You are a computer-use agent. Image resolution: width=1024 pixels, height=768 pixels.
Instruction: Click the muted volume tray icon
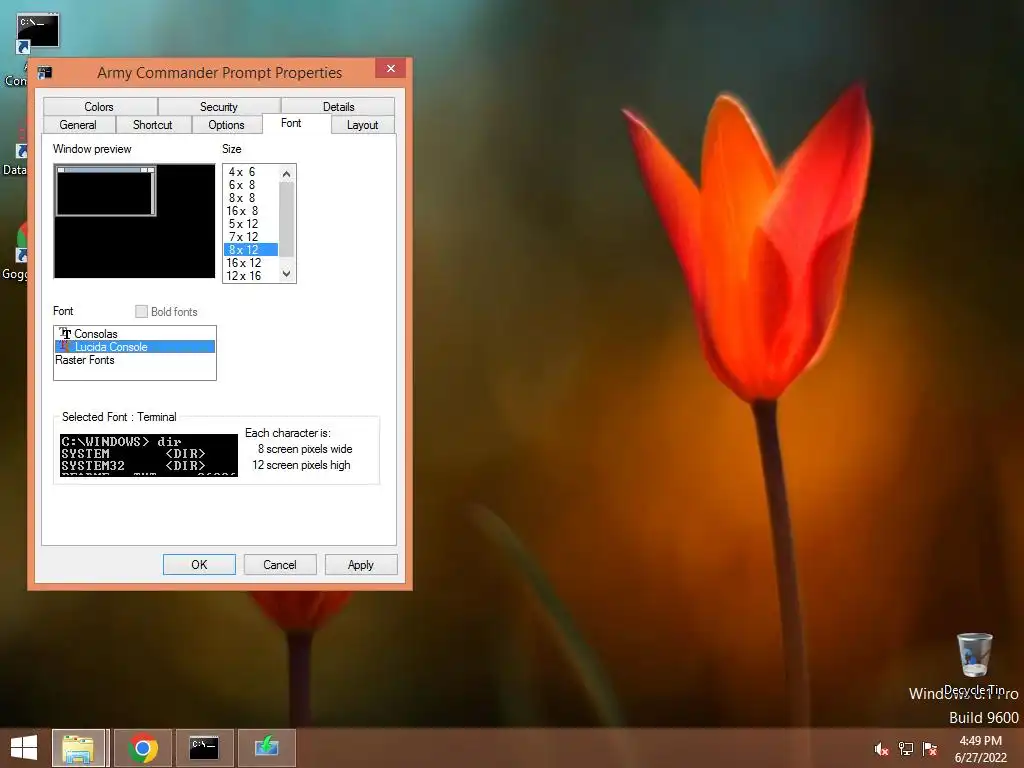[x=881, y=749]
